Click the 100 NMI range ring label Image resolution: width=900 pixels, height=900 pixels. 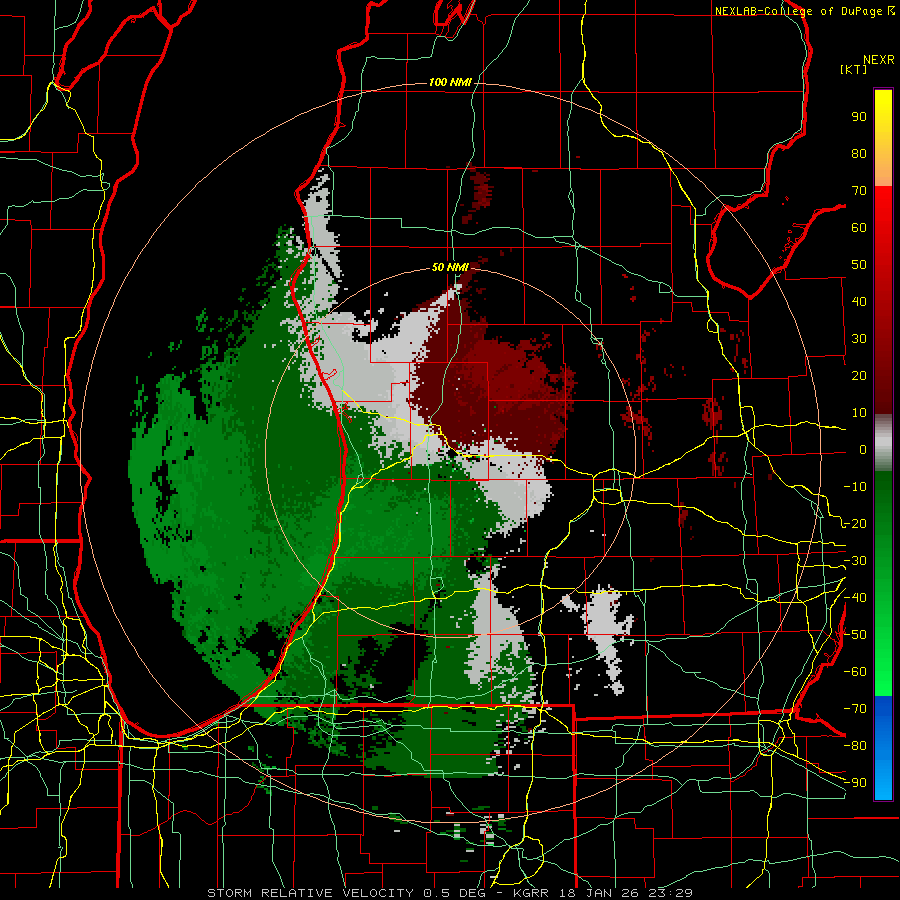point(450,83)
